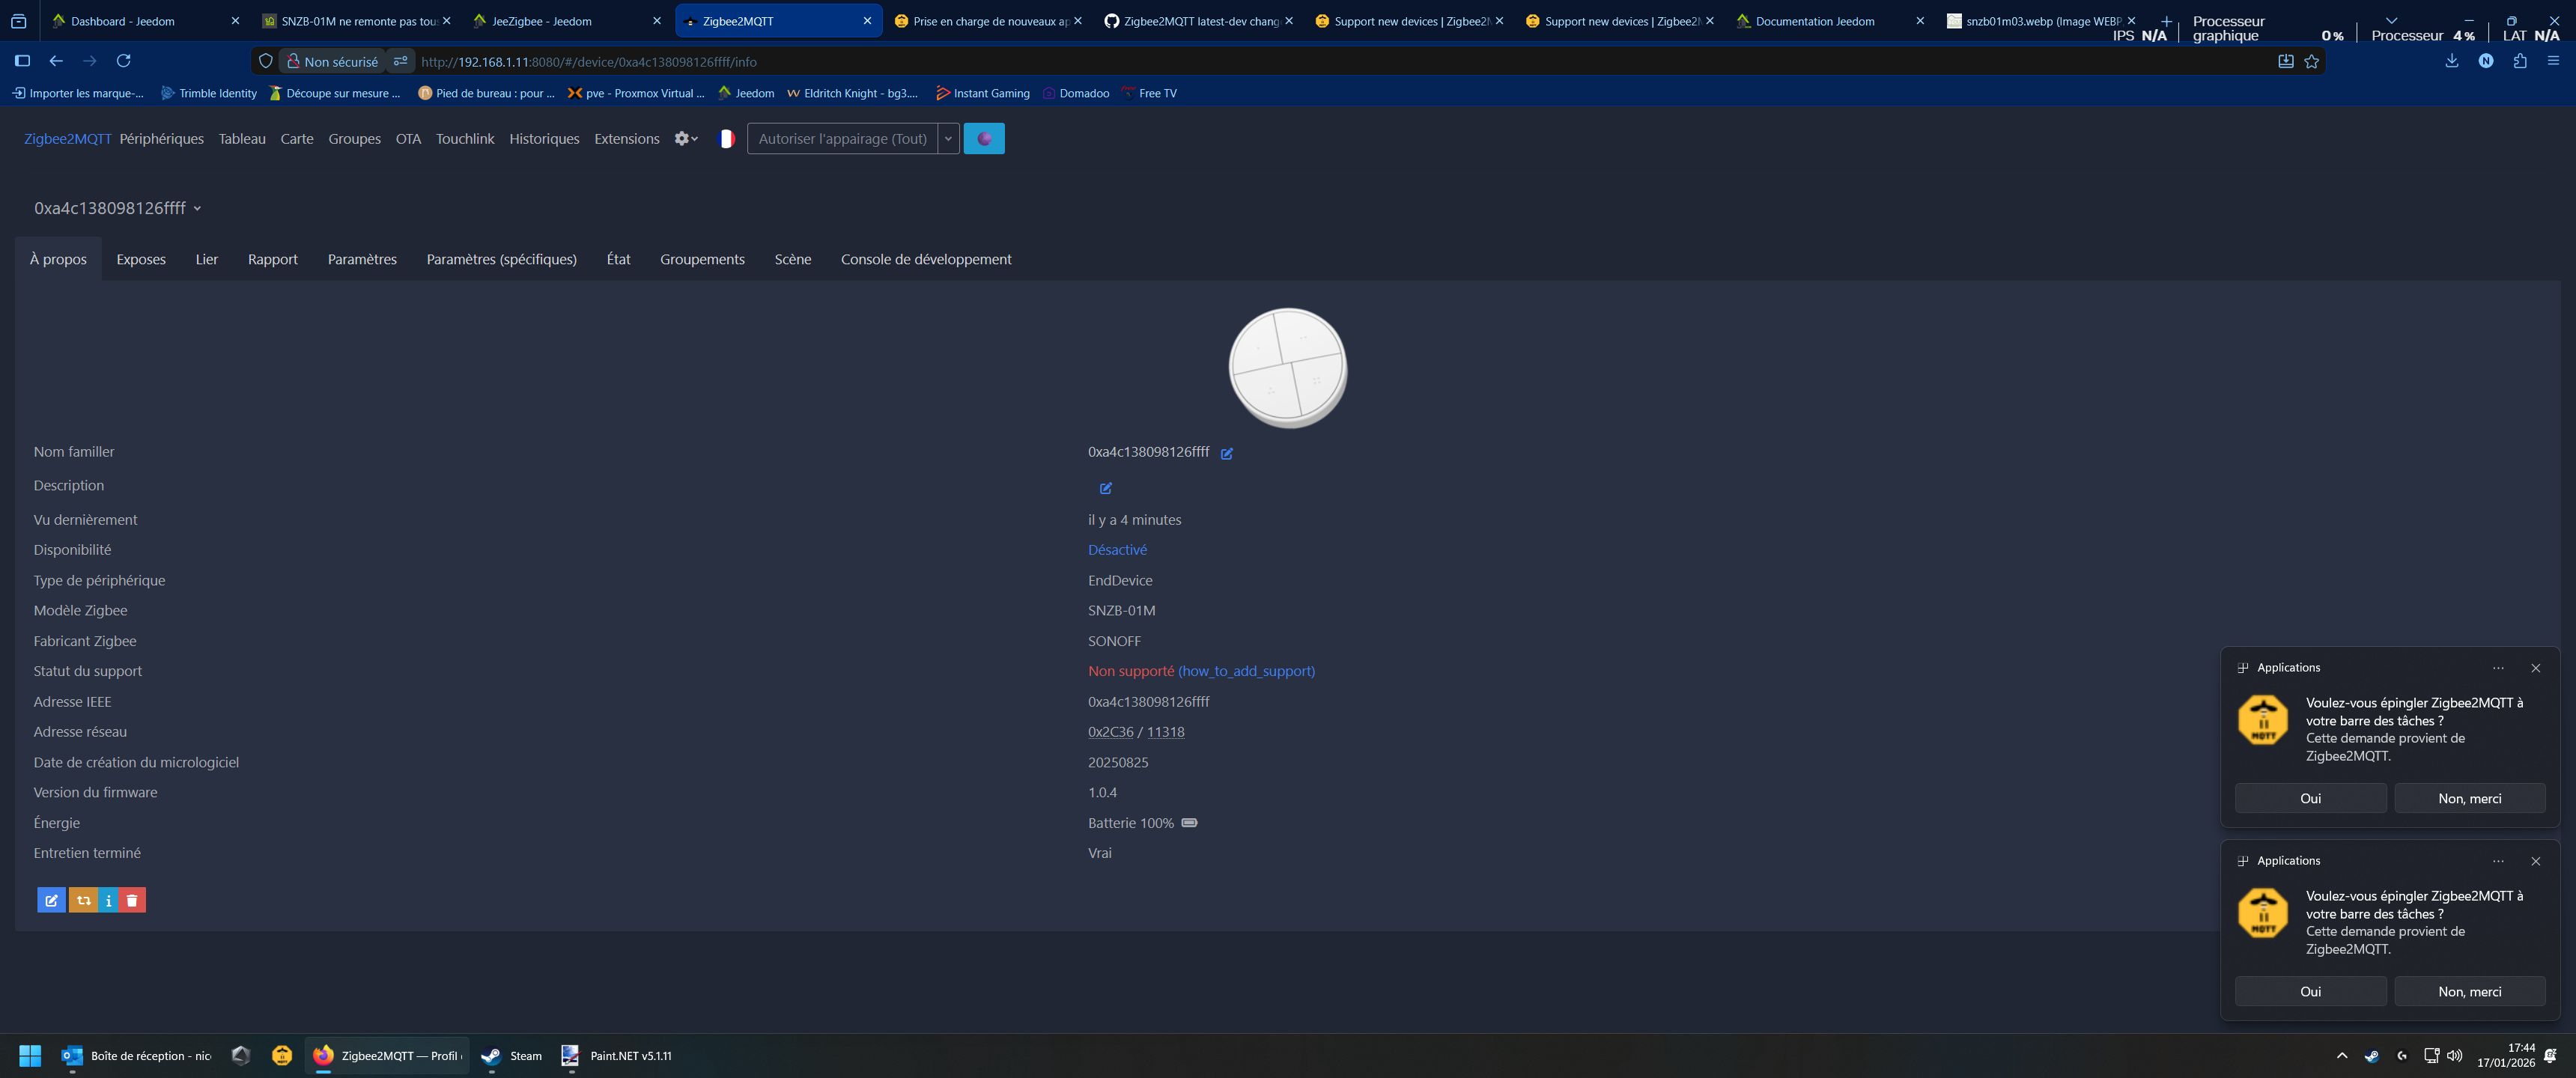Screen dimensions: 2576x1078
Task: Edit the friendly name pencil icon
Action: point(1227,453)
